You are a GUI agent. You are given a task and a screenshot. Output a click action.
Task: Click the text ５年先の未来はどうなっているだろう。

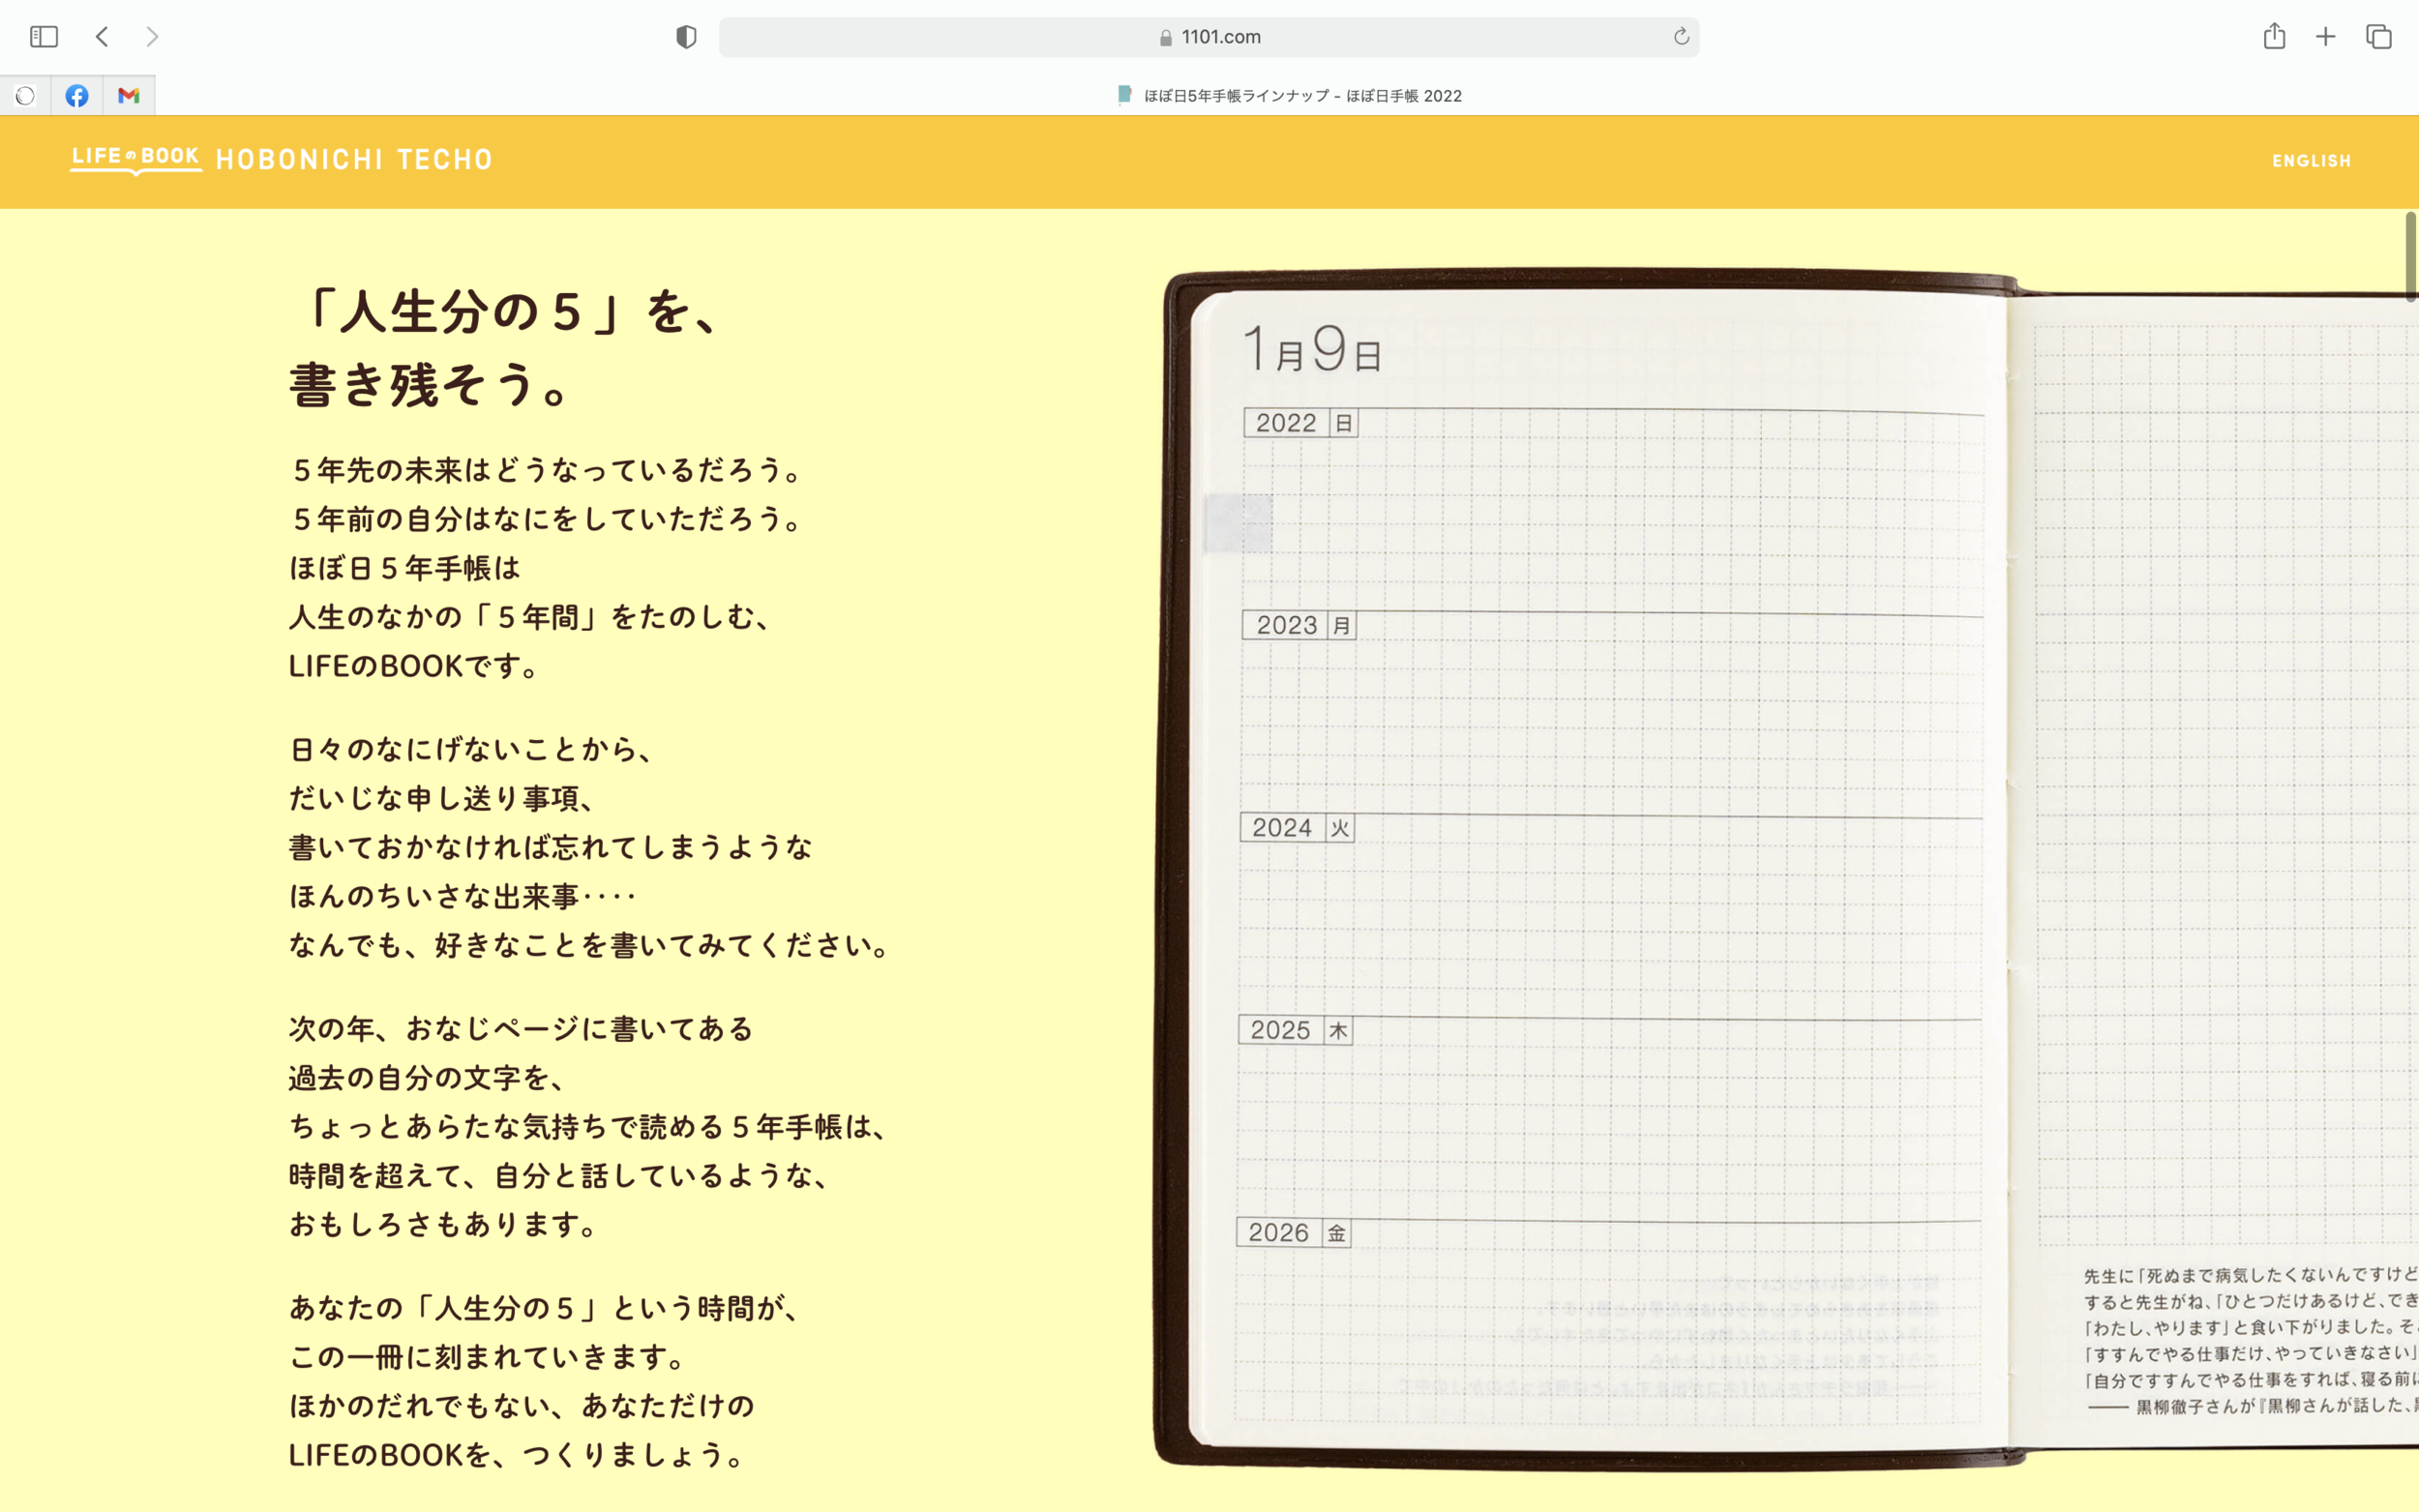[x=547, y=470]
